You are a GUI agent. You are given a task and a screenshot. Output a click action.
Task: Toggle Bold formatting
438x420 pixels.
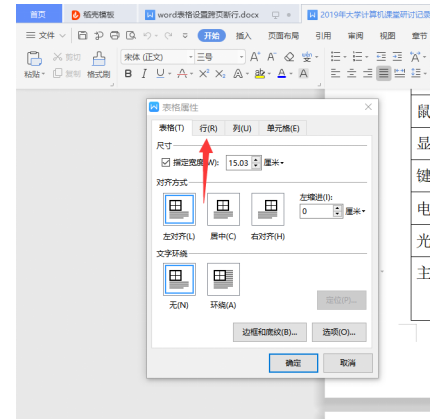(128, 73)
